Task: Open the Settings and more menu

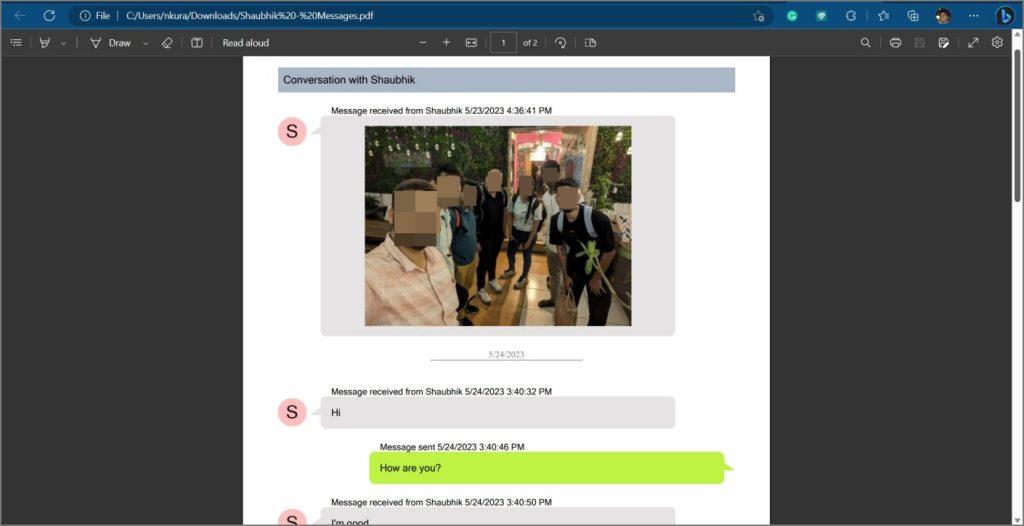Action: click(974, 16)
